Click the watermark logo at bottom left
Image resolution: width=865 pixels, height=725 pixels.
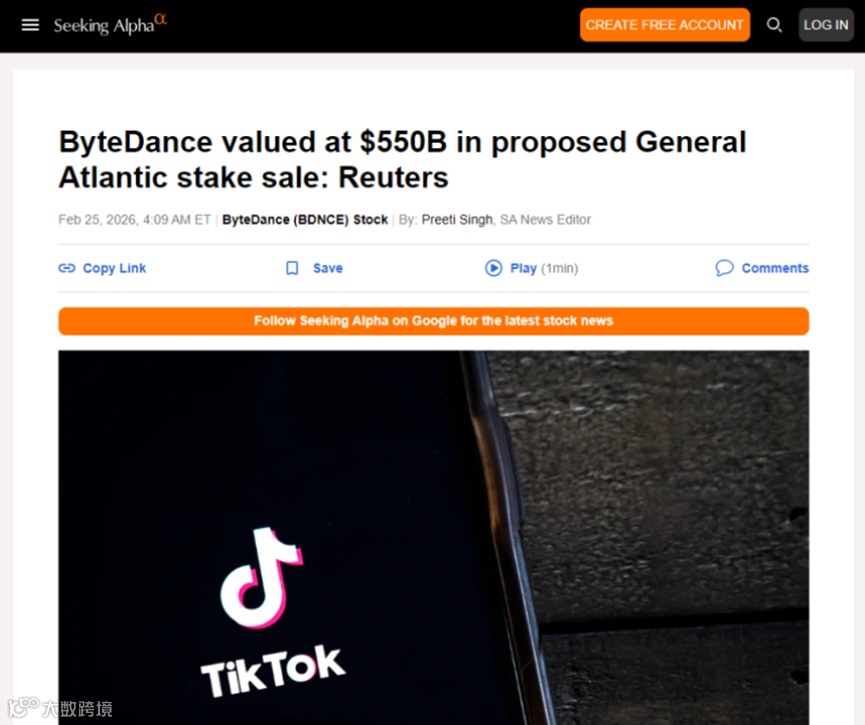pos(60,707)
